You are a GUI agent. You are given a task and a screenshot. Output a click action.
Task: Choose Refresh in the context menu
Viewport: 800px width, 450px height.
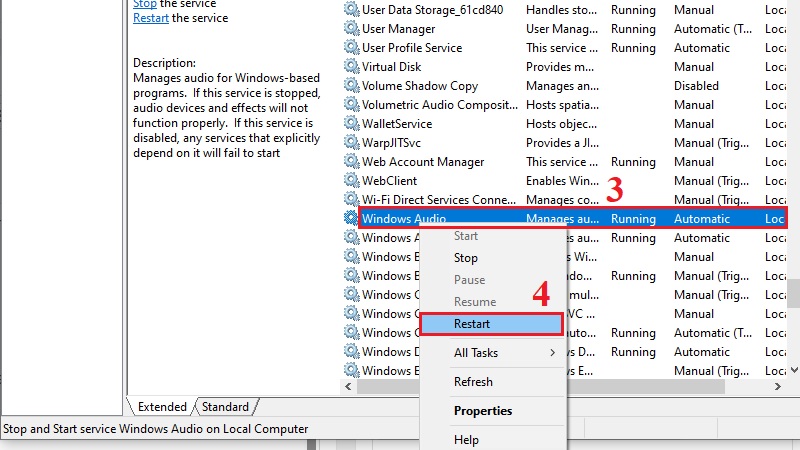(473, 382)
